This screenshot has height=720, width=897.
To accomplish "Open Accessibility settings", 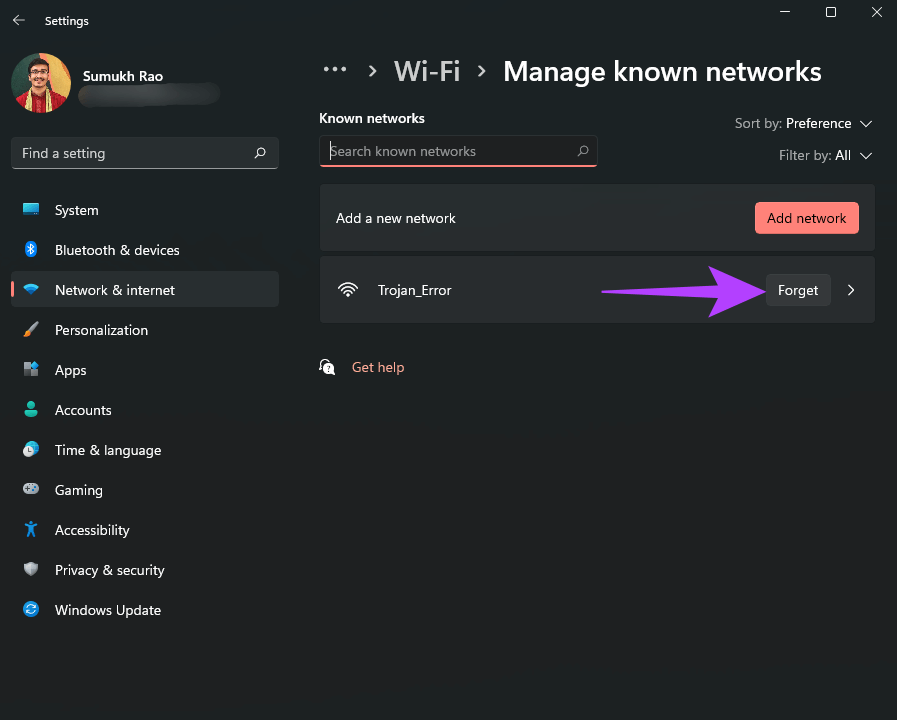I will [145, 530].
